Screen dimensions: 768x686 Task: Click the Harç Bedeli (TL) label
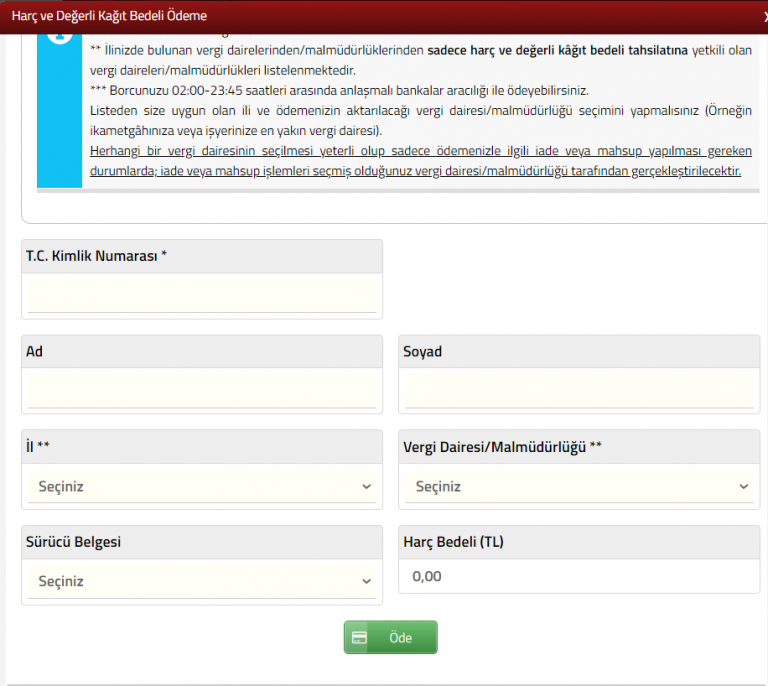tap(453, 541)
